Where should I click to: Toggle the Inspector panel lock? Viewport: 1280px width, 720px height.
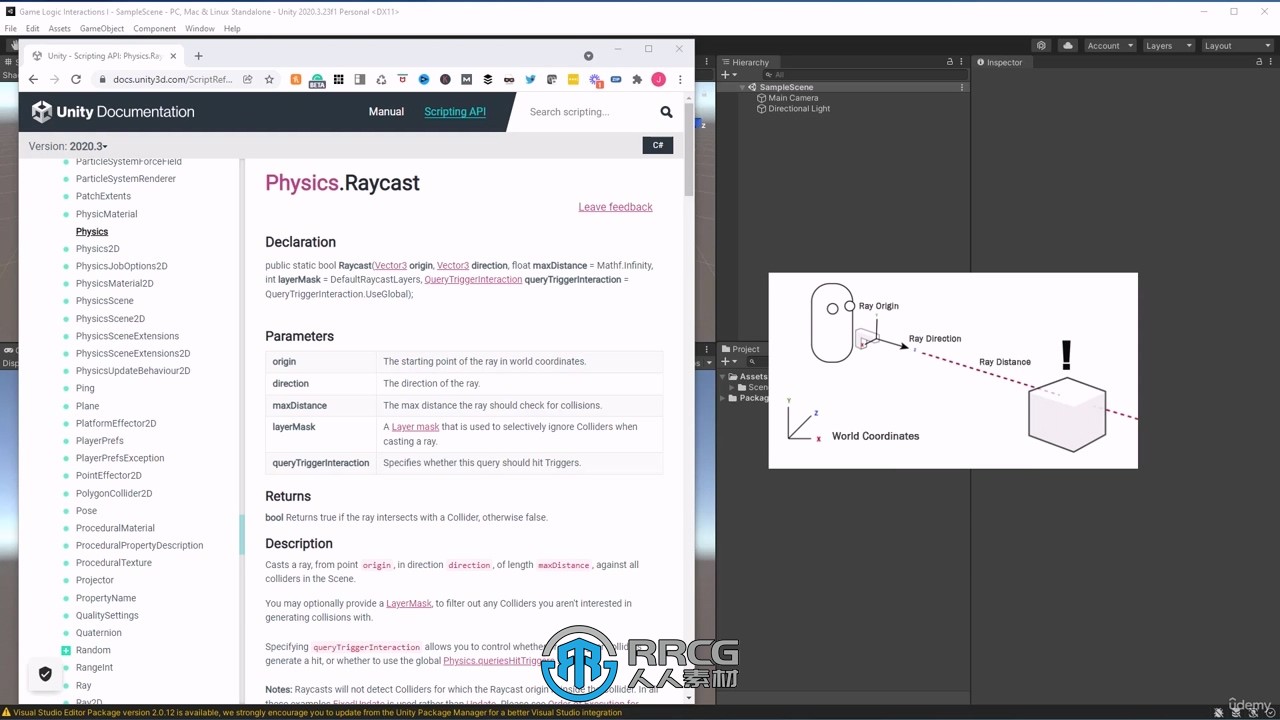(x=1260, y=62)
